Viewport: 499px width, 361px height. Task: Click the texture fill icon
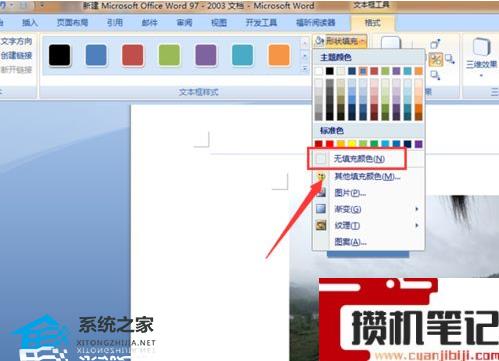[x=321, y=225]
